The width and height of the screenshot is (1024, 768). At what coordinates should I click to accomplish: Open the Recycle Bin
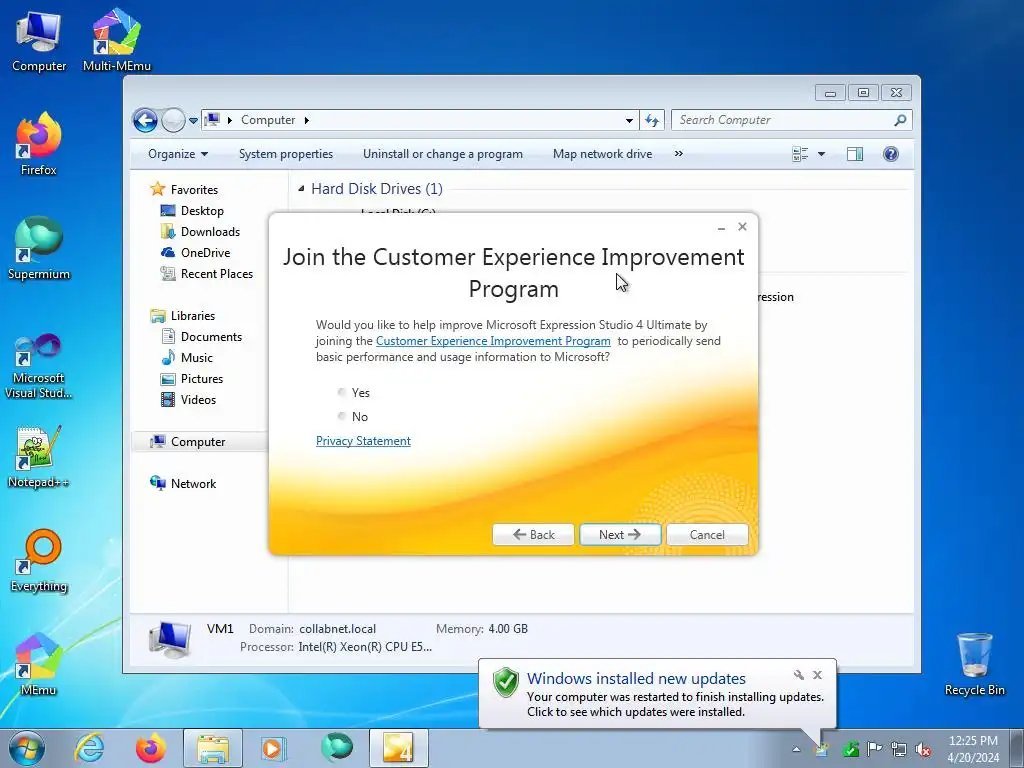[974, 665]
